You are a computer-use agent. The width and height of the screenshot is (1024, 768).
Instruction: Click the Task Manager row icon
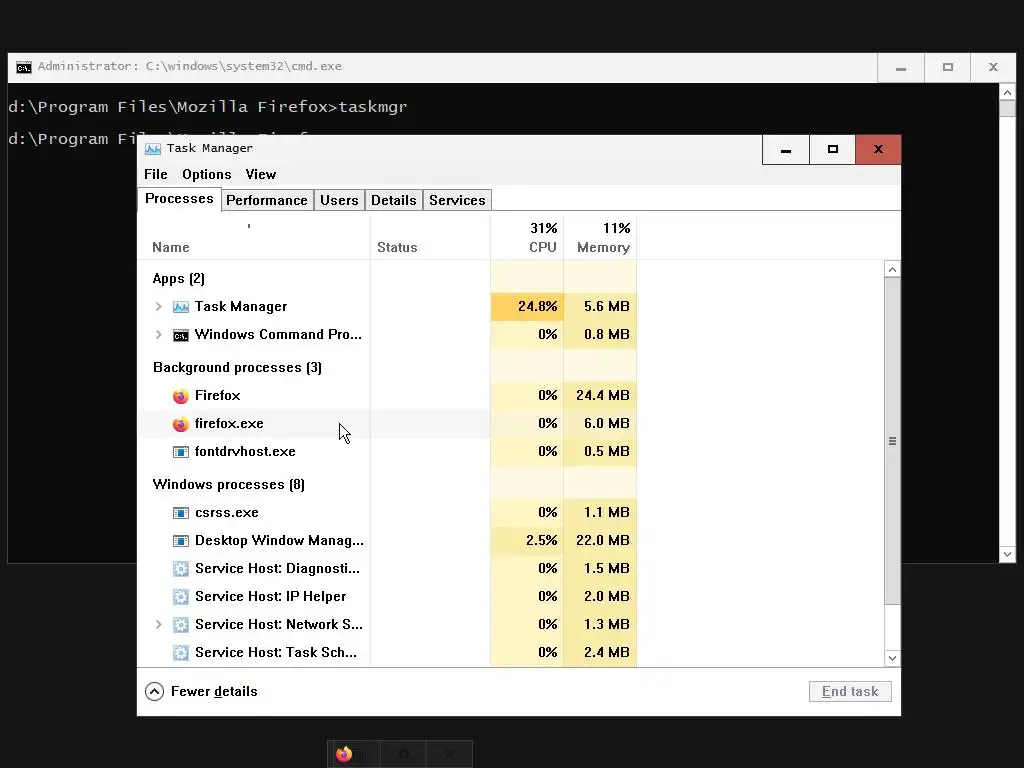click(x=181, y=307)
